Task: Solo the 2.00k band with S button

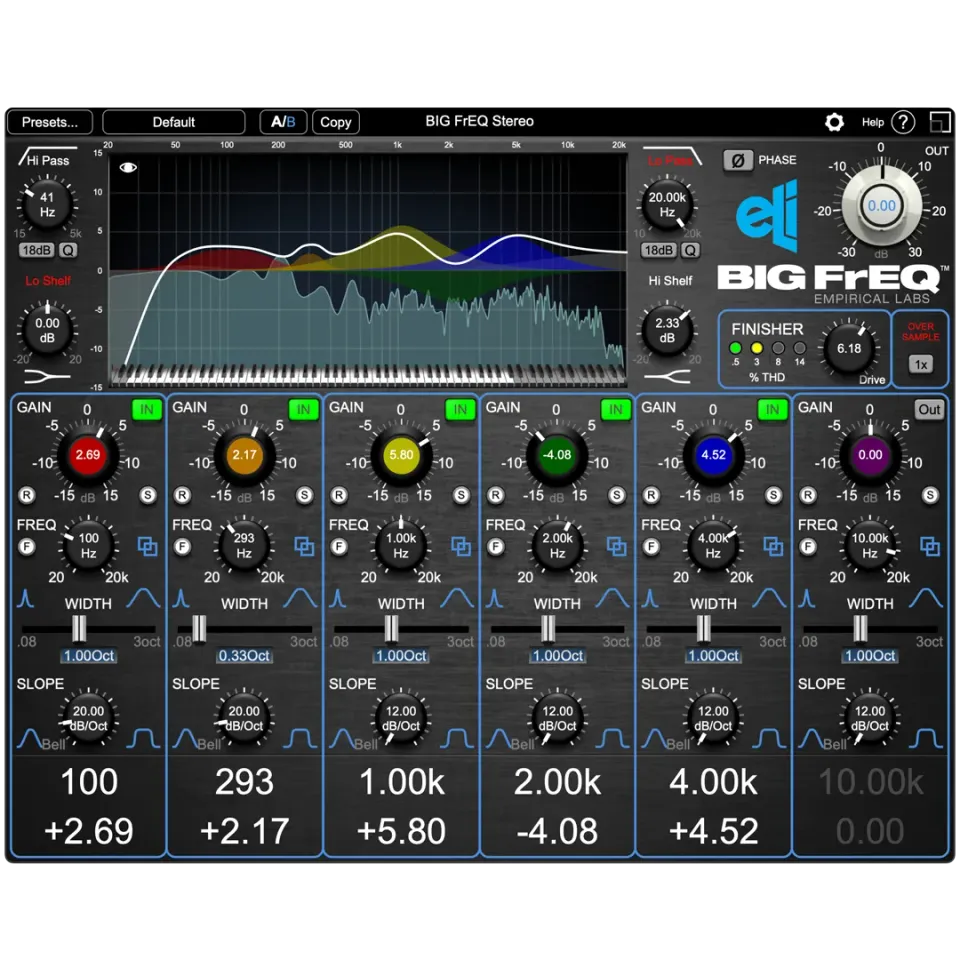Action: click(617, 495)
